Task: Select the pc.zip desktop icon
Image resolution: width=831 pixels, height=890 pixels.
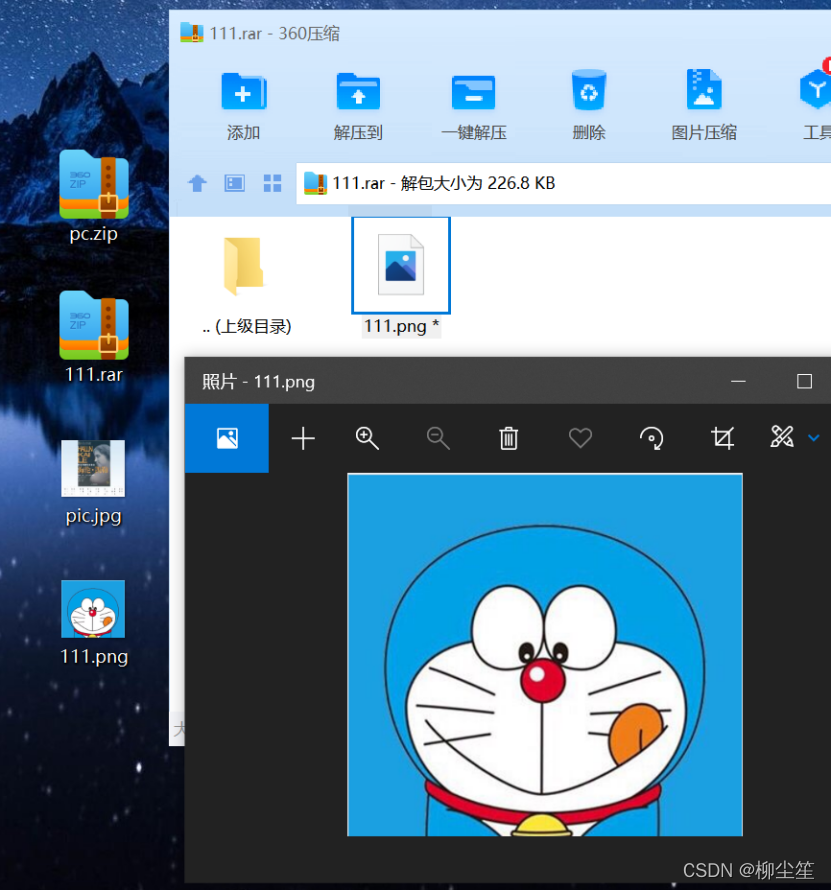Action: (94, 185)
